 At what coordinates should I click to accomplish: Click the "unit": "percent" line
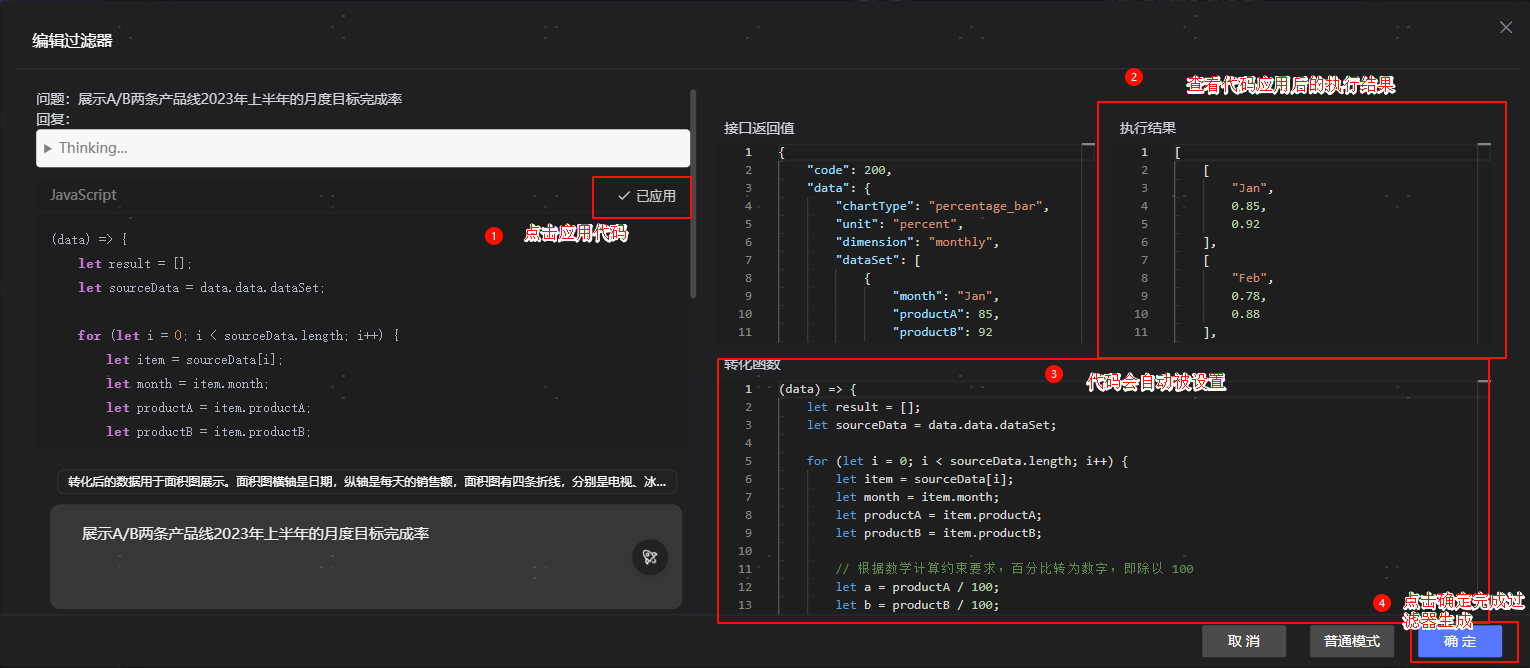(898, 224)
